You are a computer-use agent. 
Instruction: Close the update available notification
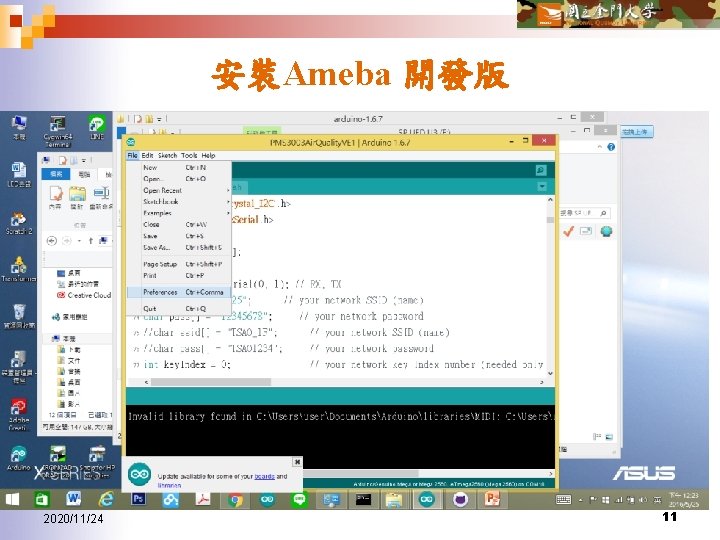[297, 462]
